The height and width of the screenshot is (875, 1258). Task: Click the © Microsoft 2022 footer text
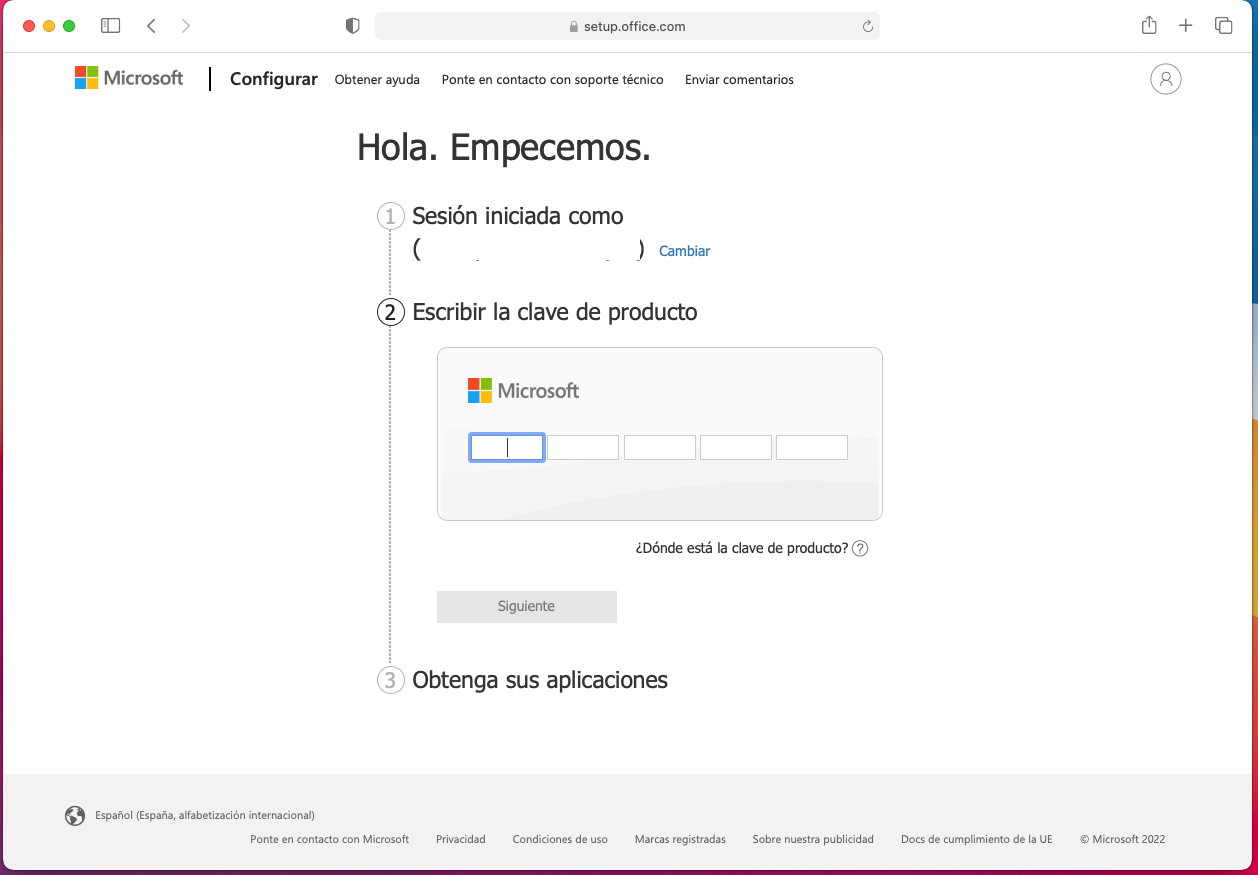pos(1123,839)
